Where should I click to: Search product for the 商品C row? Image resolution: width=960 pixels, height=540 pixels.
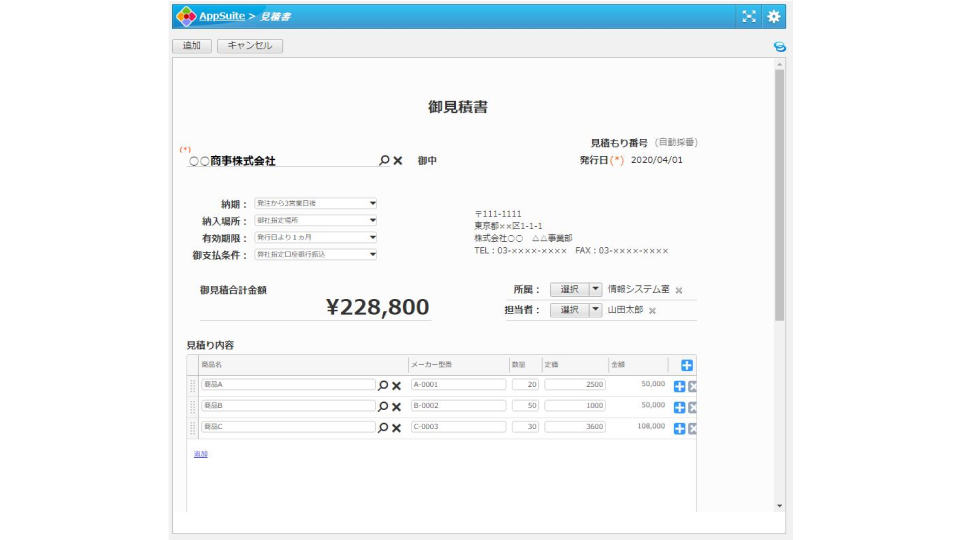[x=383, y=428]
